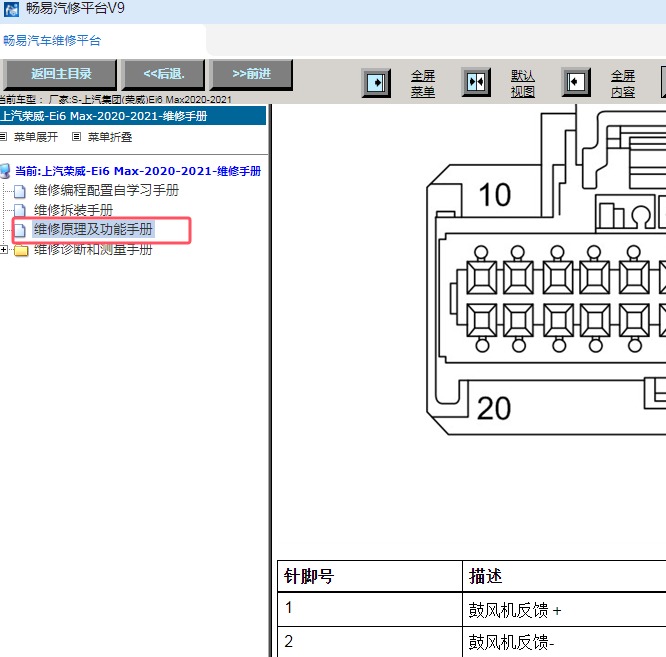
Task: Click the 畅易汽修平台V9 app icon in title bar
Action: 11,9
